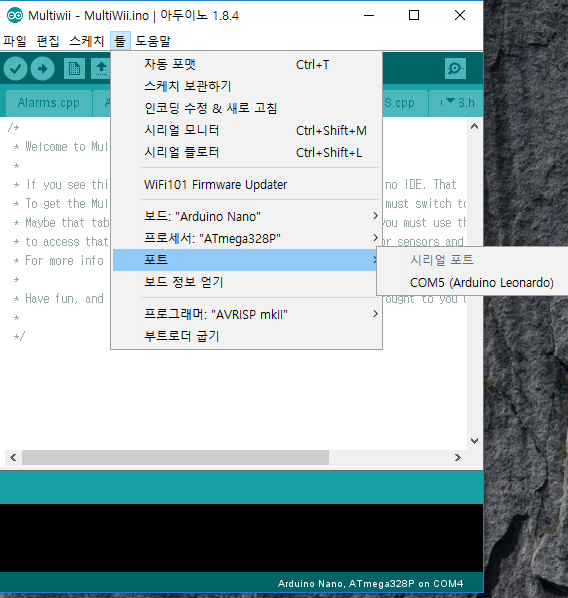The height and width of the screenshot is (598, 568).
Task: Open a sketch with the Open icon
Action: pyautogui.click(x=101, y=69)
